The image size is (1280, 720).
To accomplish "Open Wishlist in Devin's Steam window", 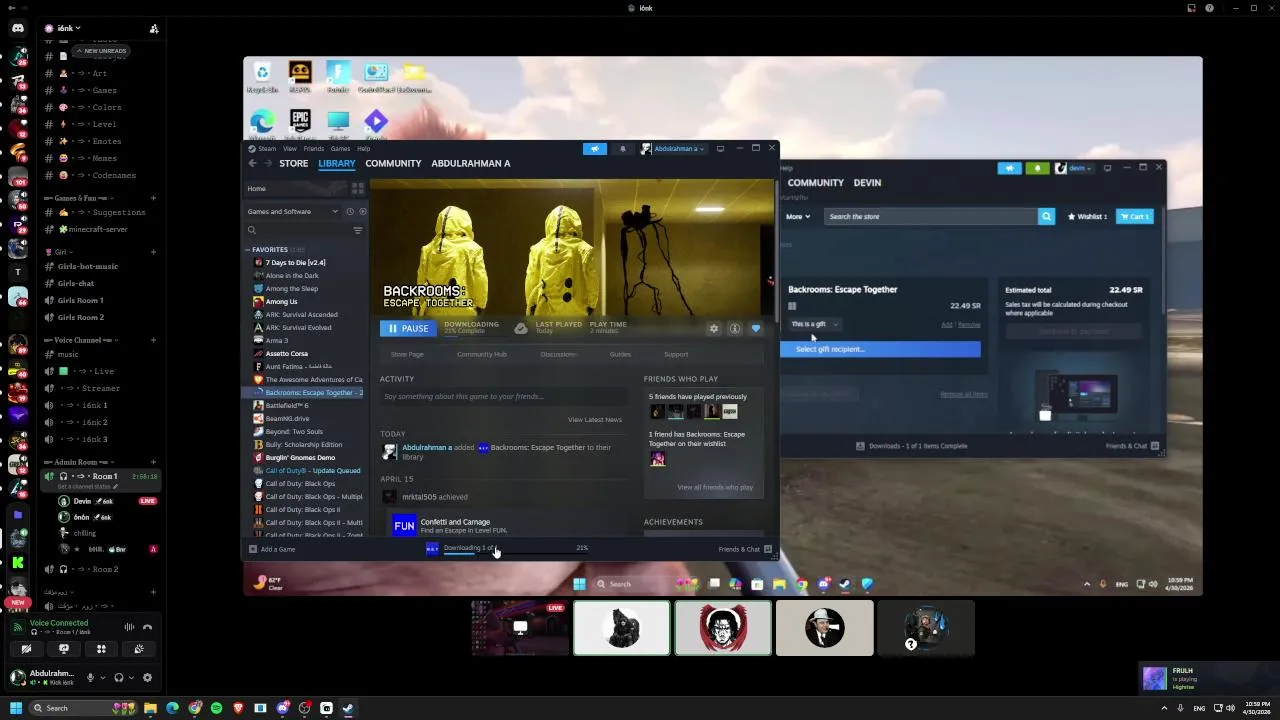I will click(x=1087, y=216).
